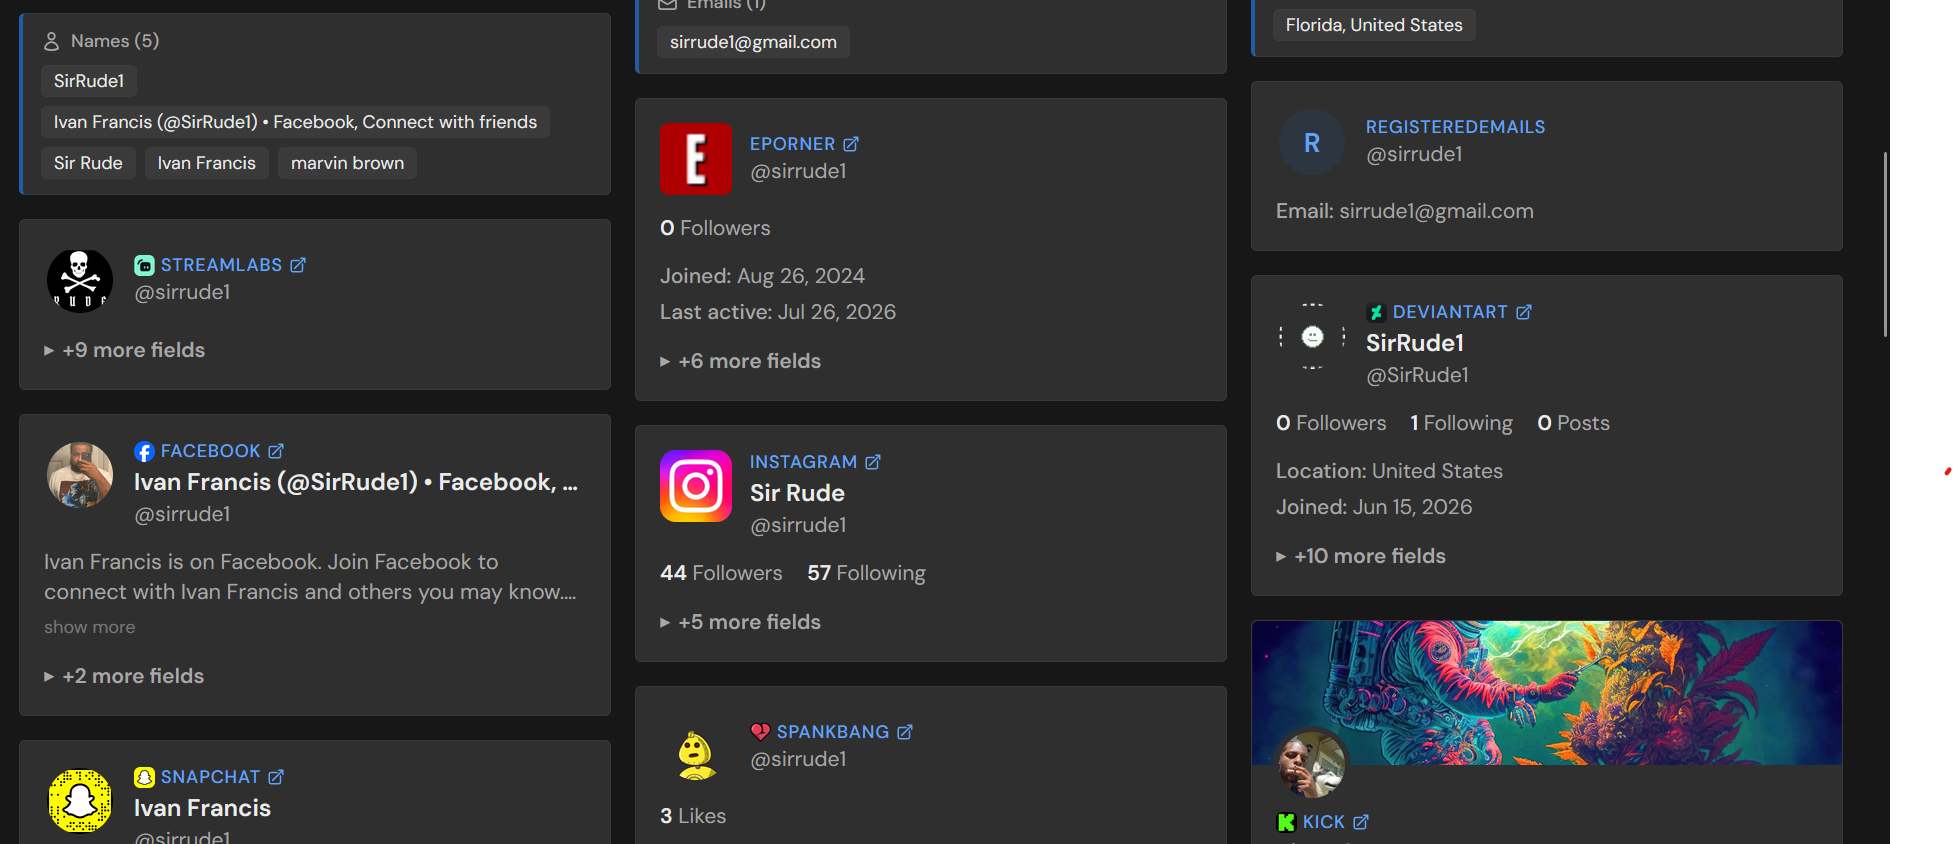Click the Names person icon
The image size is (1953, 844).
[x=52, y=42]
